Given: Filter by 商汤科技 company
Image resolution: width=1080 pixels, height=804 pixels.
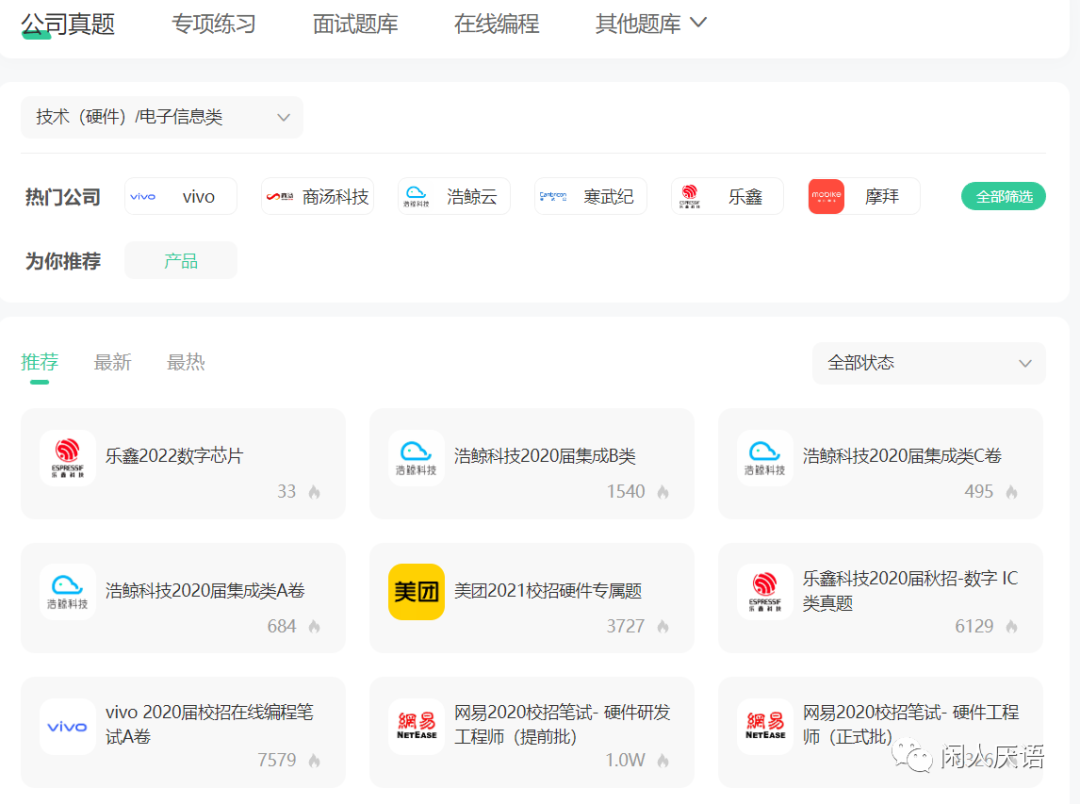Looking at the screenshot, I should [335, 197].
